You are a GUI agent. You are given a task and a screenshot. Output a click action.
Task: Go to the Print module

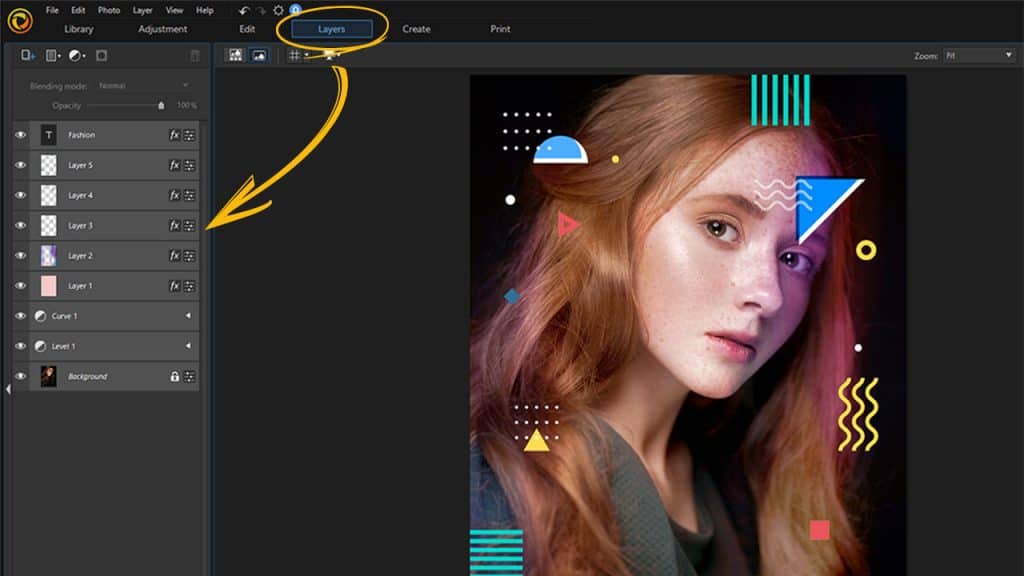coord(500,29)
